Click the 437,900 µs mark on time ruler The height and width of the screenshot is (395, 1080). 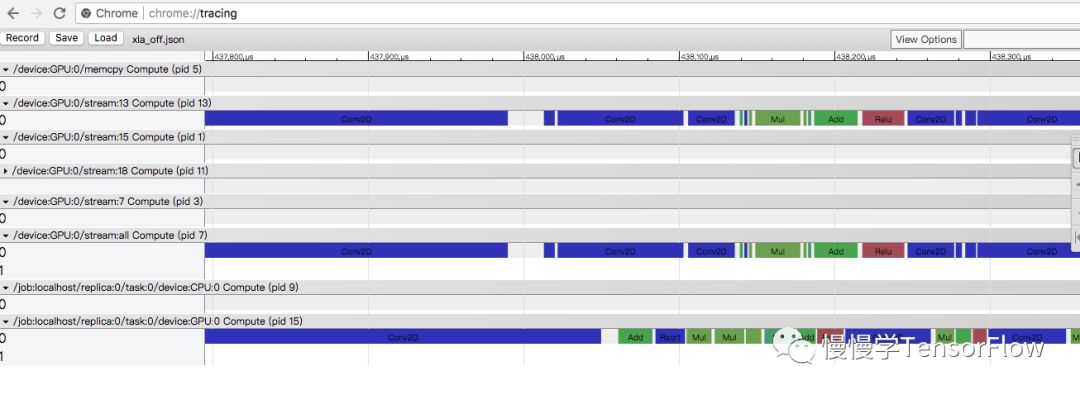click(x=389, y=57)
